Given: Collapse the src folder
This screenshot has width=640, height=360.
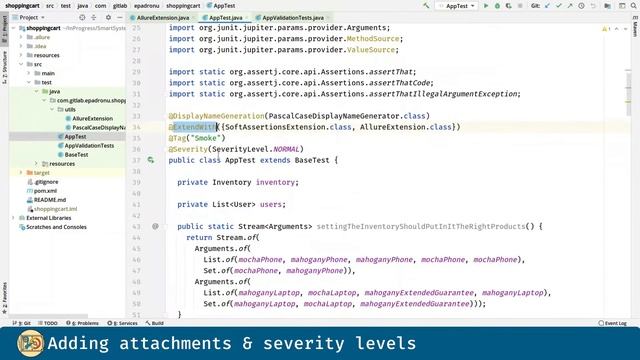Looking at the screenshot, I should pyautogui.click(x=21, y=64).
